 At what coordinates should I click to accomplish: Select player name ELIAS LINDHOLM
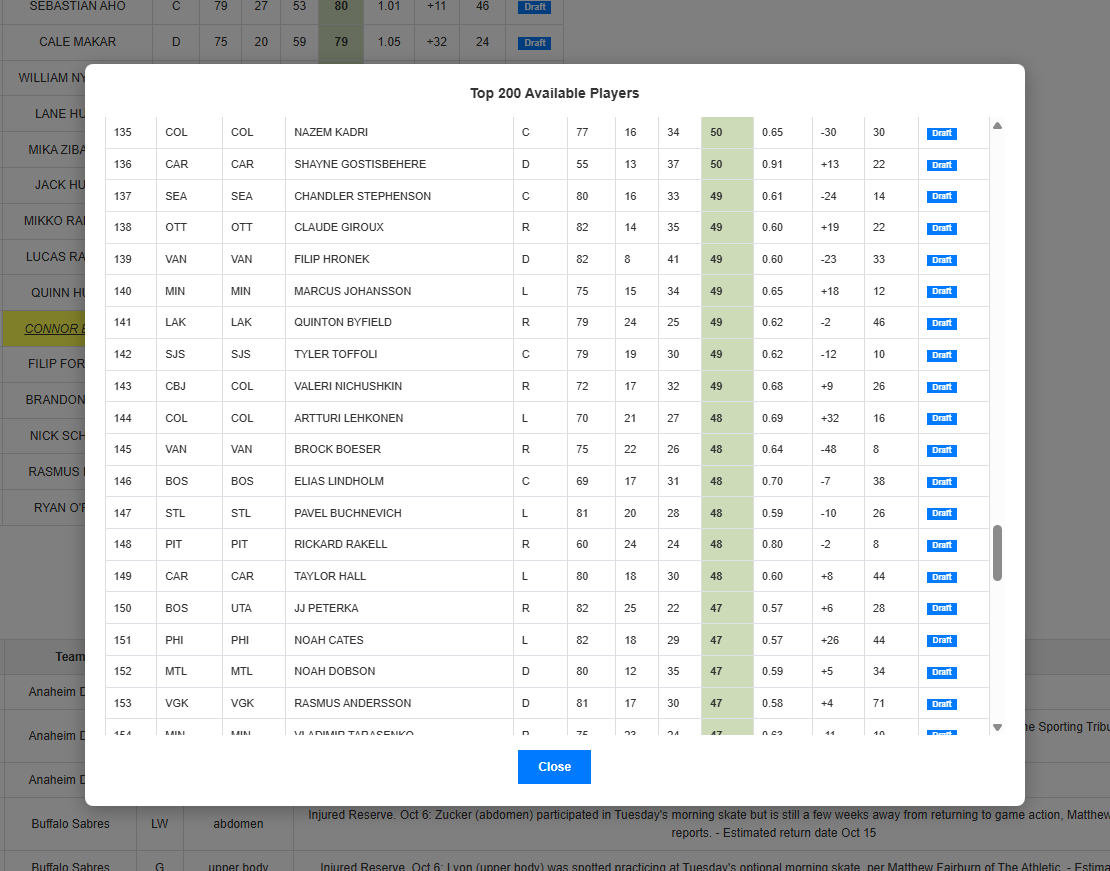(x=338, y=481)
